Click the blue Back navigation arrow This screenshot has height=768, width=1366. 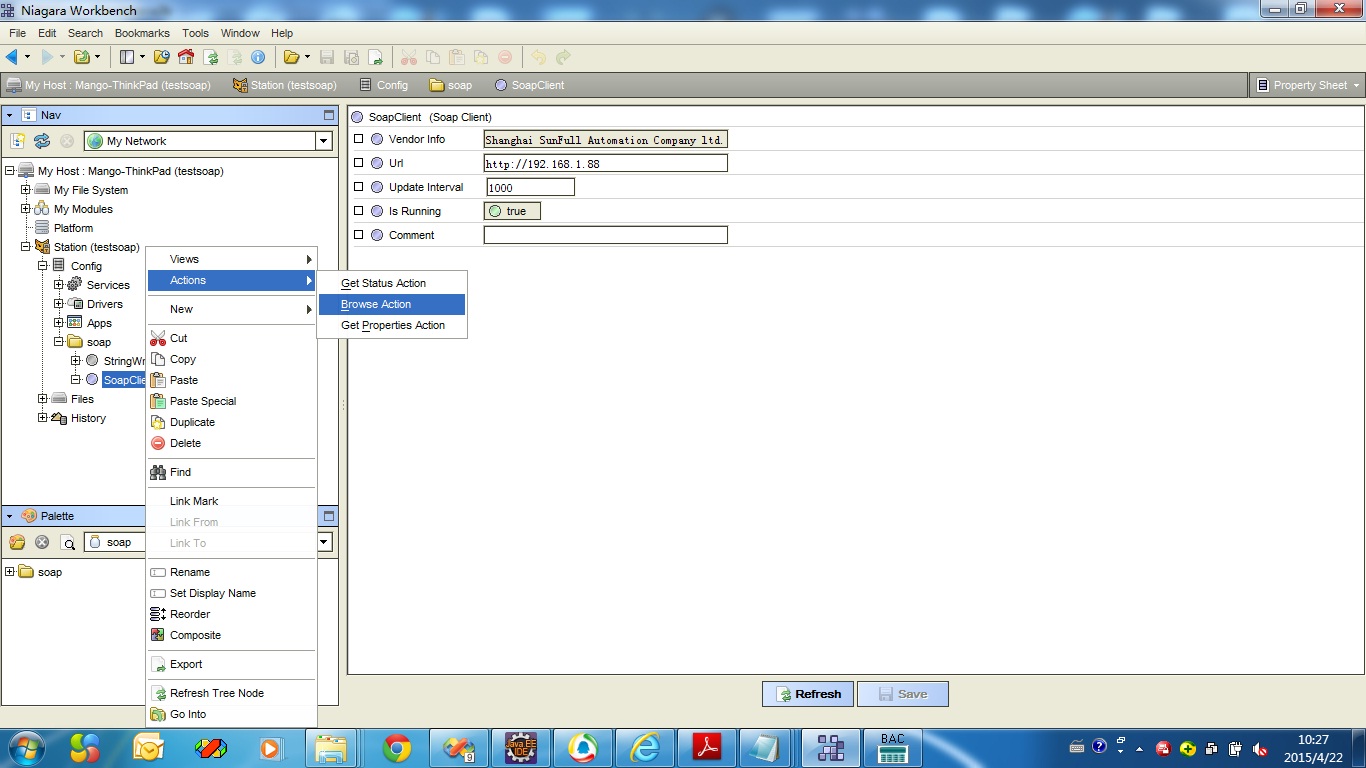point(12,57)
